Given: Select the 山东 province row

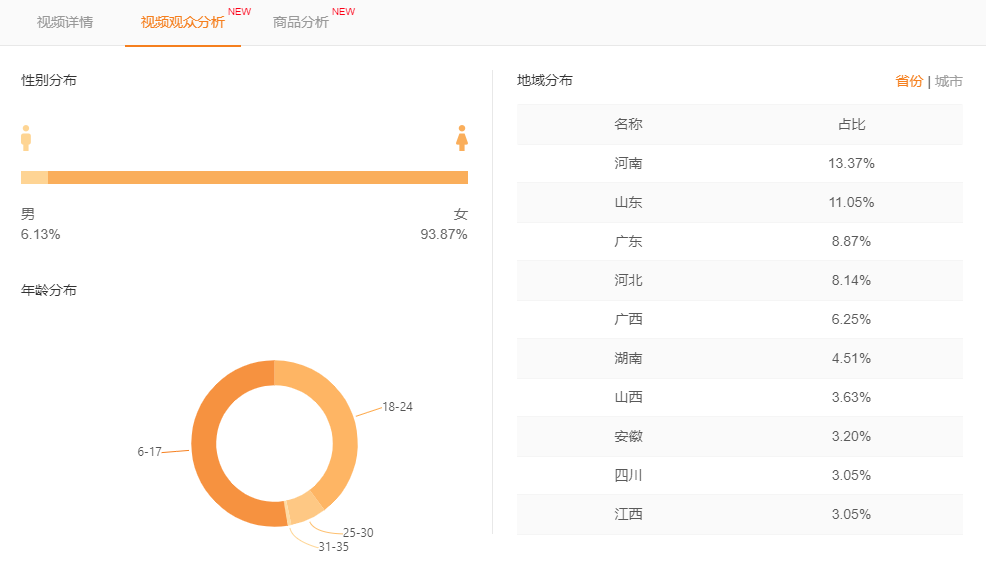Looking at the screenshot, I should (x=739, y=202).
